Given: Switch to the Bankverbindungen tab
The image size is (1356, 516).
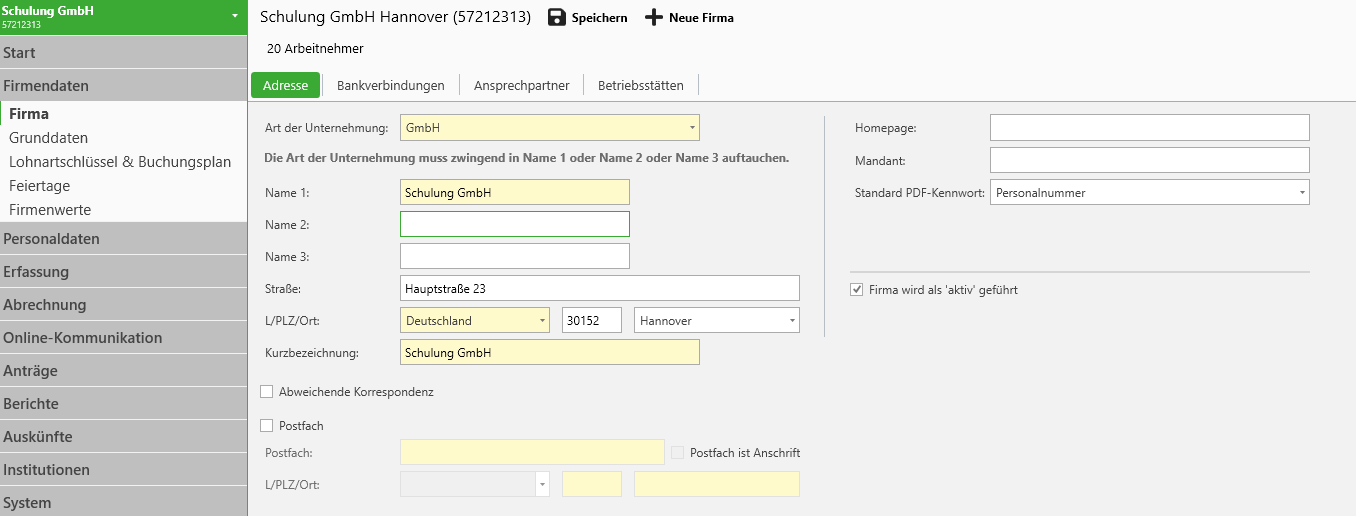Looking at the screenshot, I should coord(390,86).
